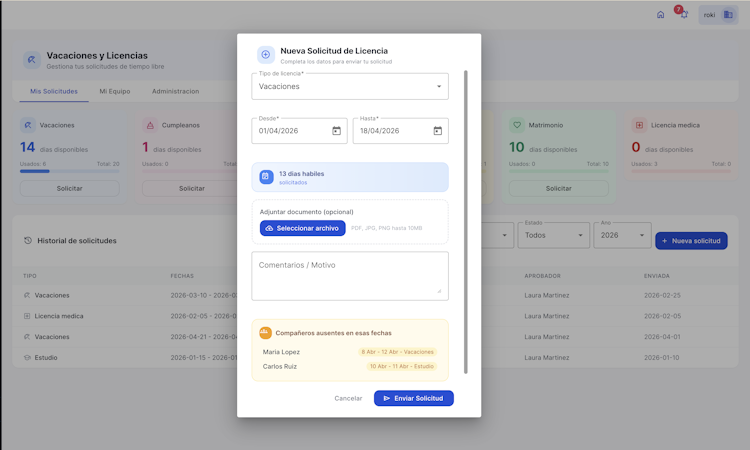750x450 pixels.
Task: Click Cancelar in the dialog
Action: point(348,398)
